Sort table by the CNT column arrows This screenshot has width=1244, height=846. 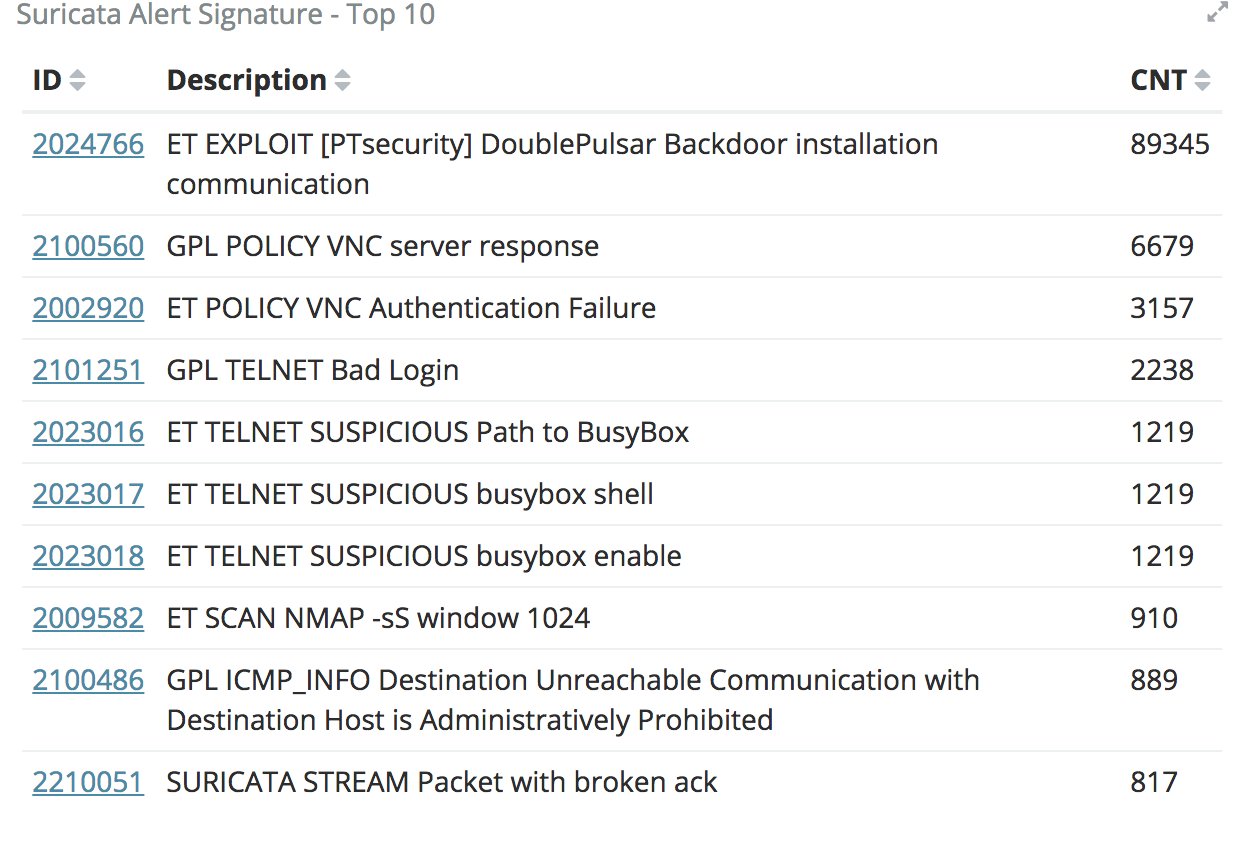click(1202, 81)
